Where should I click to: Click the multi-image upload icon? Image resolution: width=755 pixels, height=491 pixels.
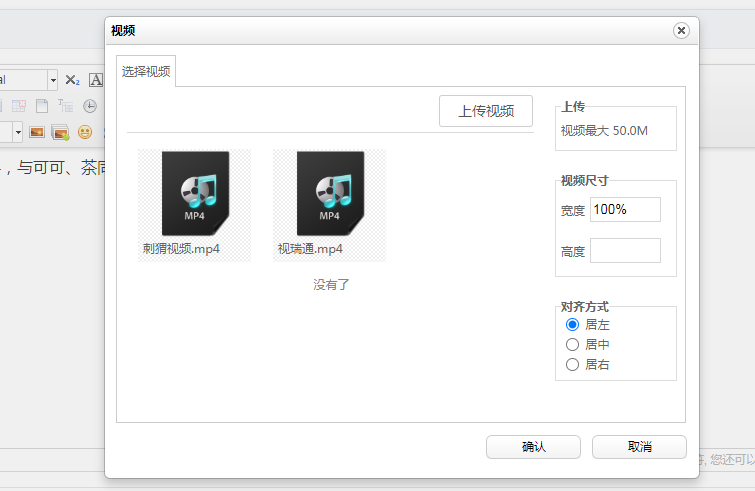[x=60, y=132]
